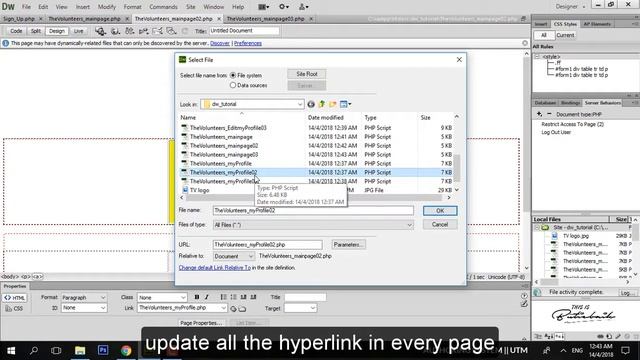This screenshot has height=360, width=640.
Task: Click the File name input field
Action: coord(313,211)
